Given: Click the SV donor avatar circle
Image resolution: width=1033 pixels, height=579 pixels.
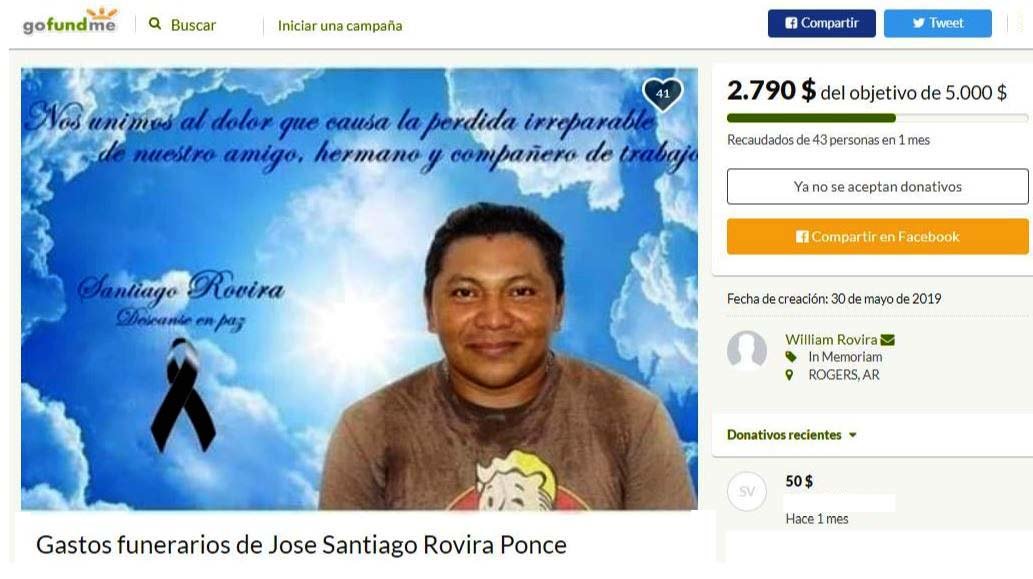Looking at the screenshot, I should click(746, 491).
